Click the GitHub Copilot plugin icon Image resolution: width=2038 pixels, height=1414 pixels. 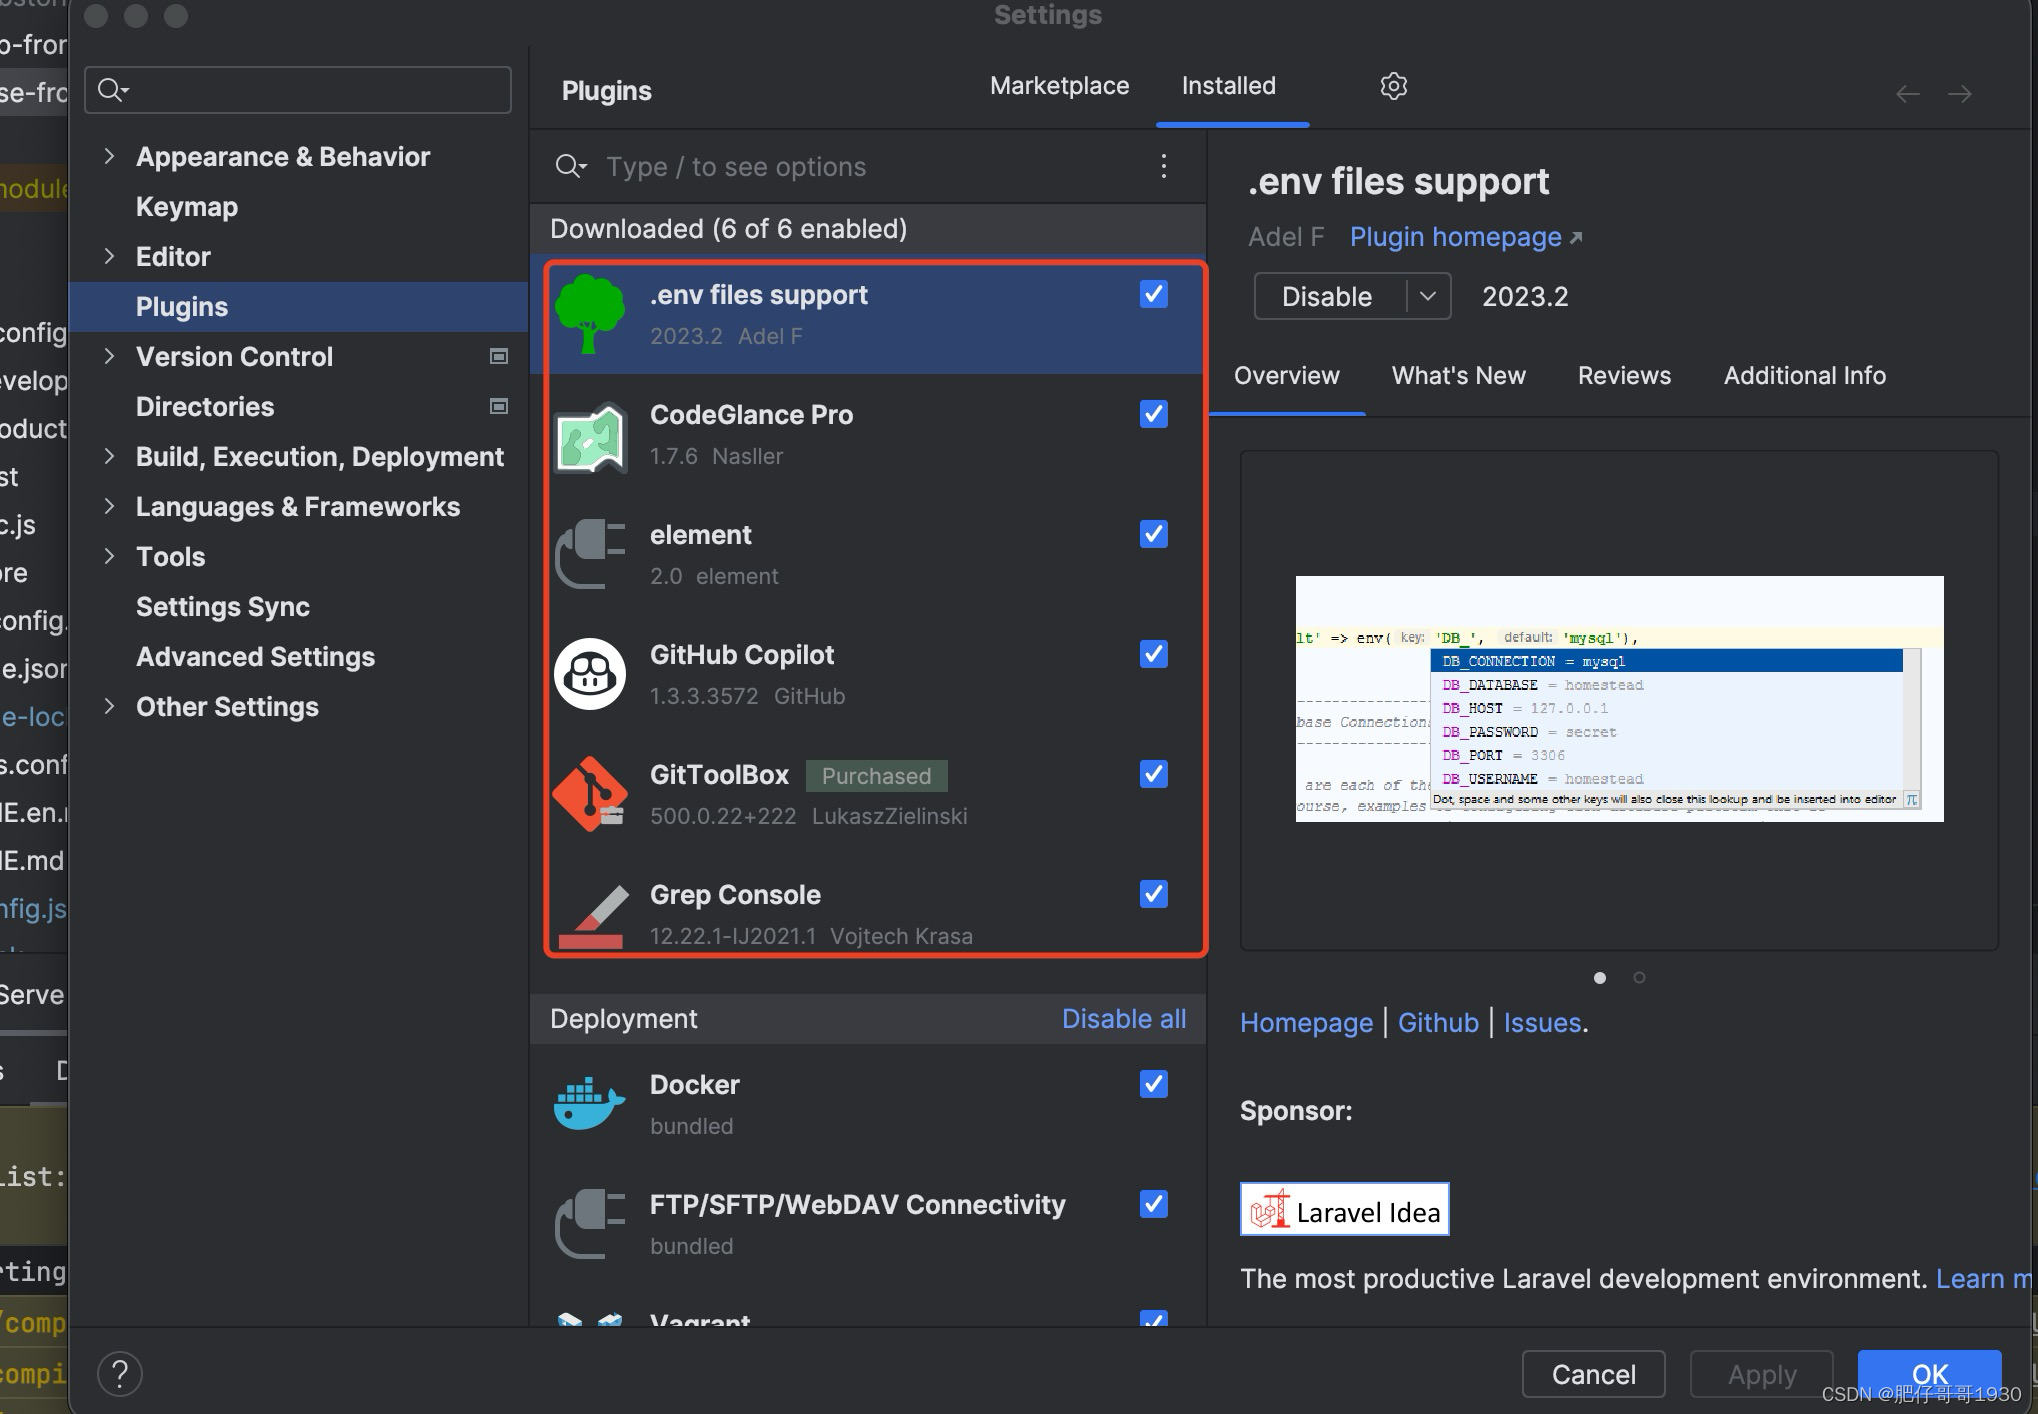pos(590,674)
